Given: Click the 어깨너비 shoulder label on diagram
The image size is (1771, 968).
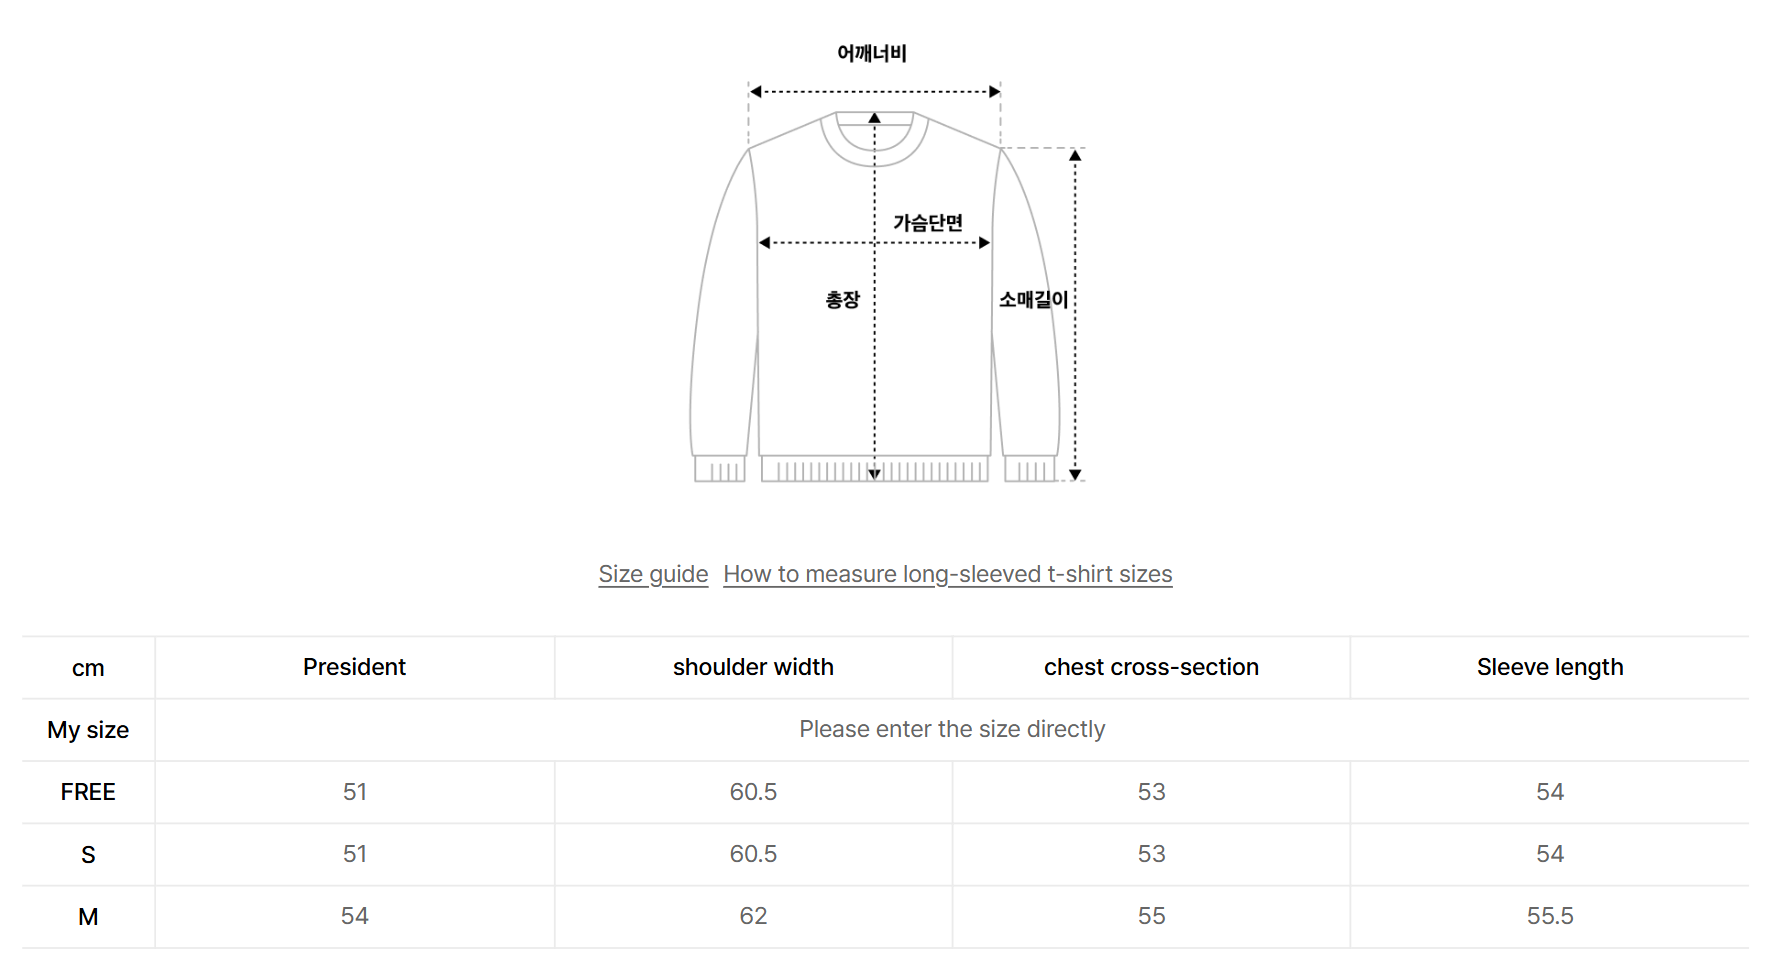Looking at the screenshot, I should coord(872,53).
